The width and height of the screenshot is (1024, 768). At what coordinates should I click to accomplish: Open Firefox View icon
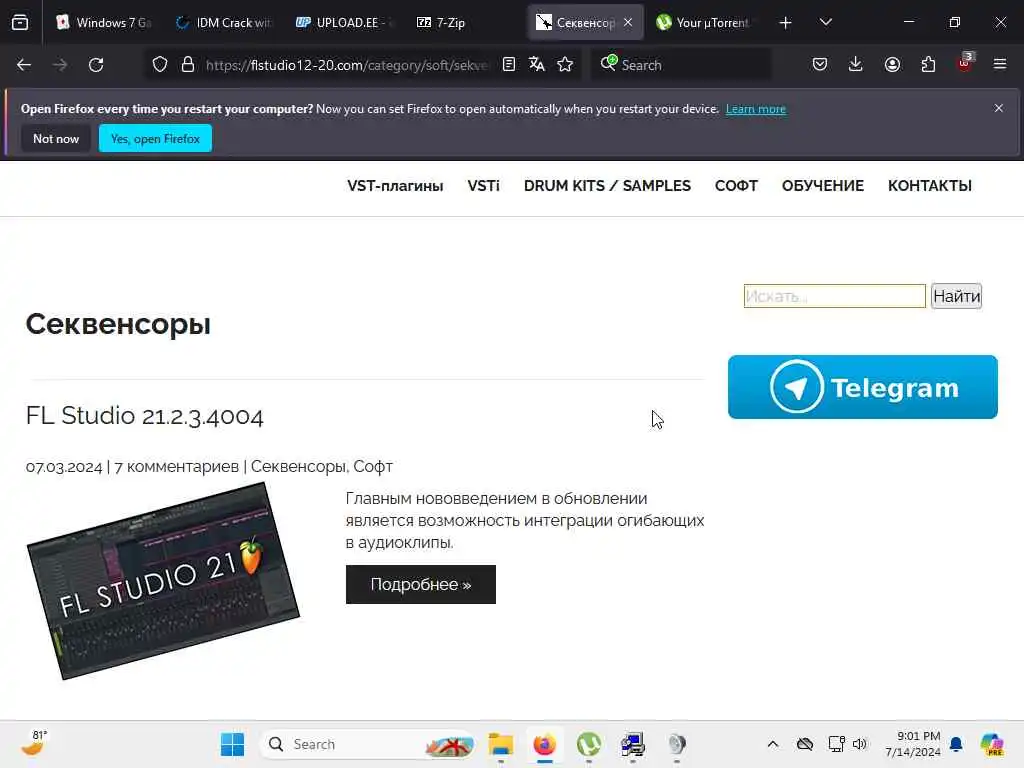point(20,23)
